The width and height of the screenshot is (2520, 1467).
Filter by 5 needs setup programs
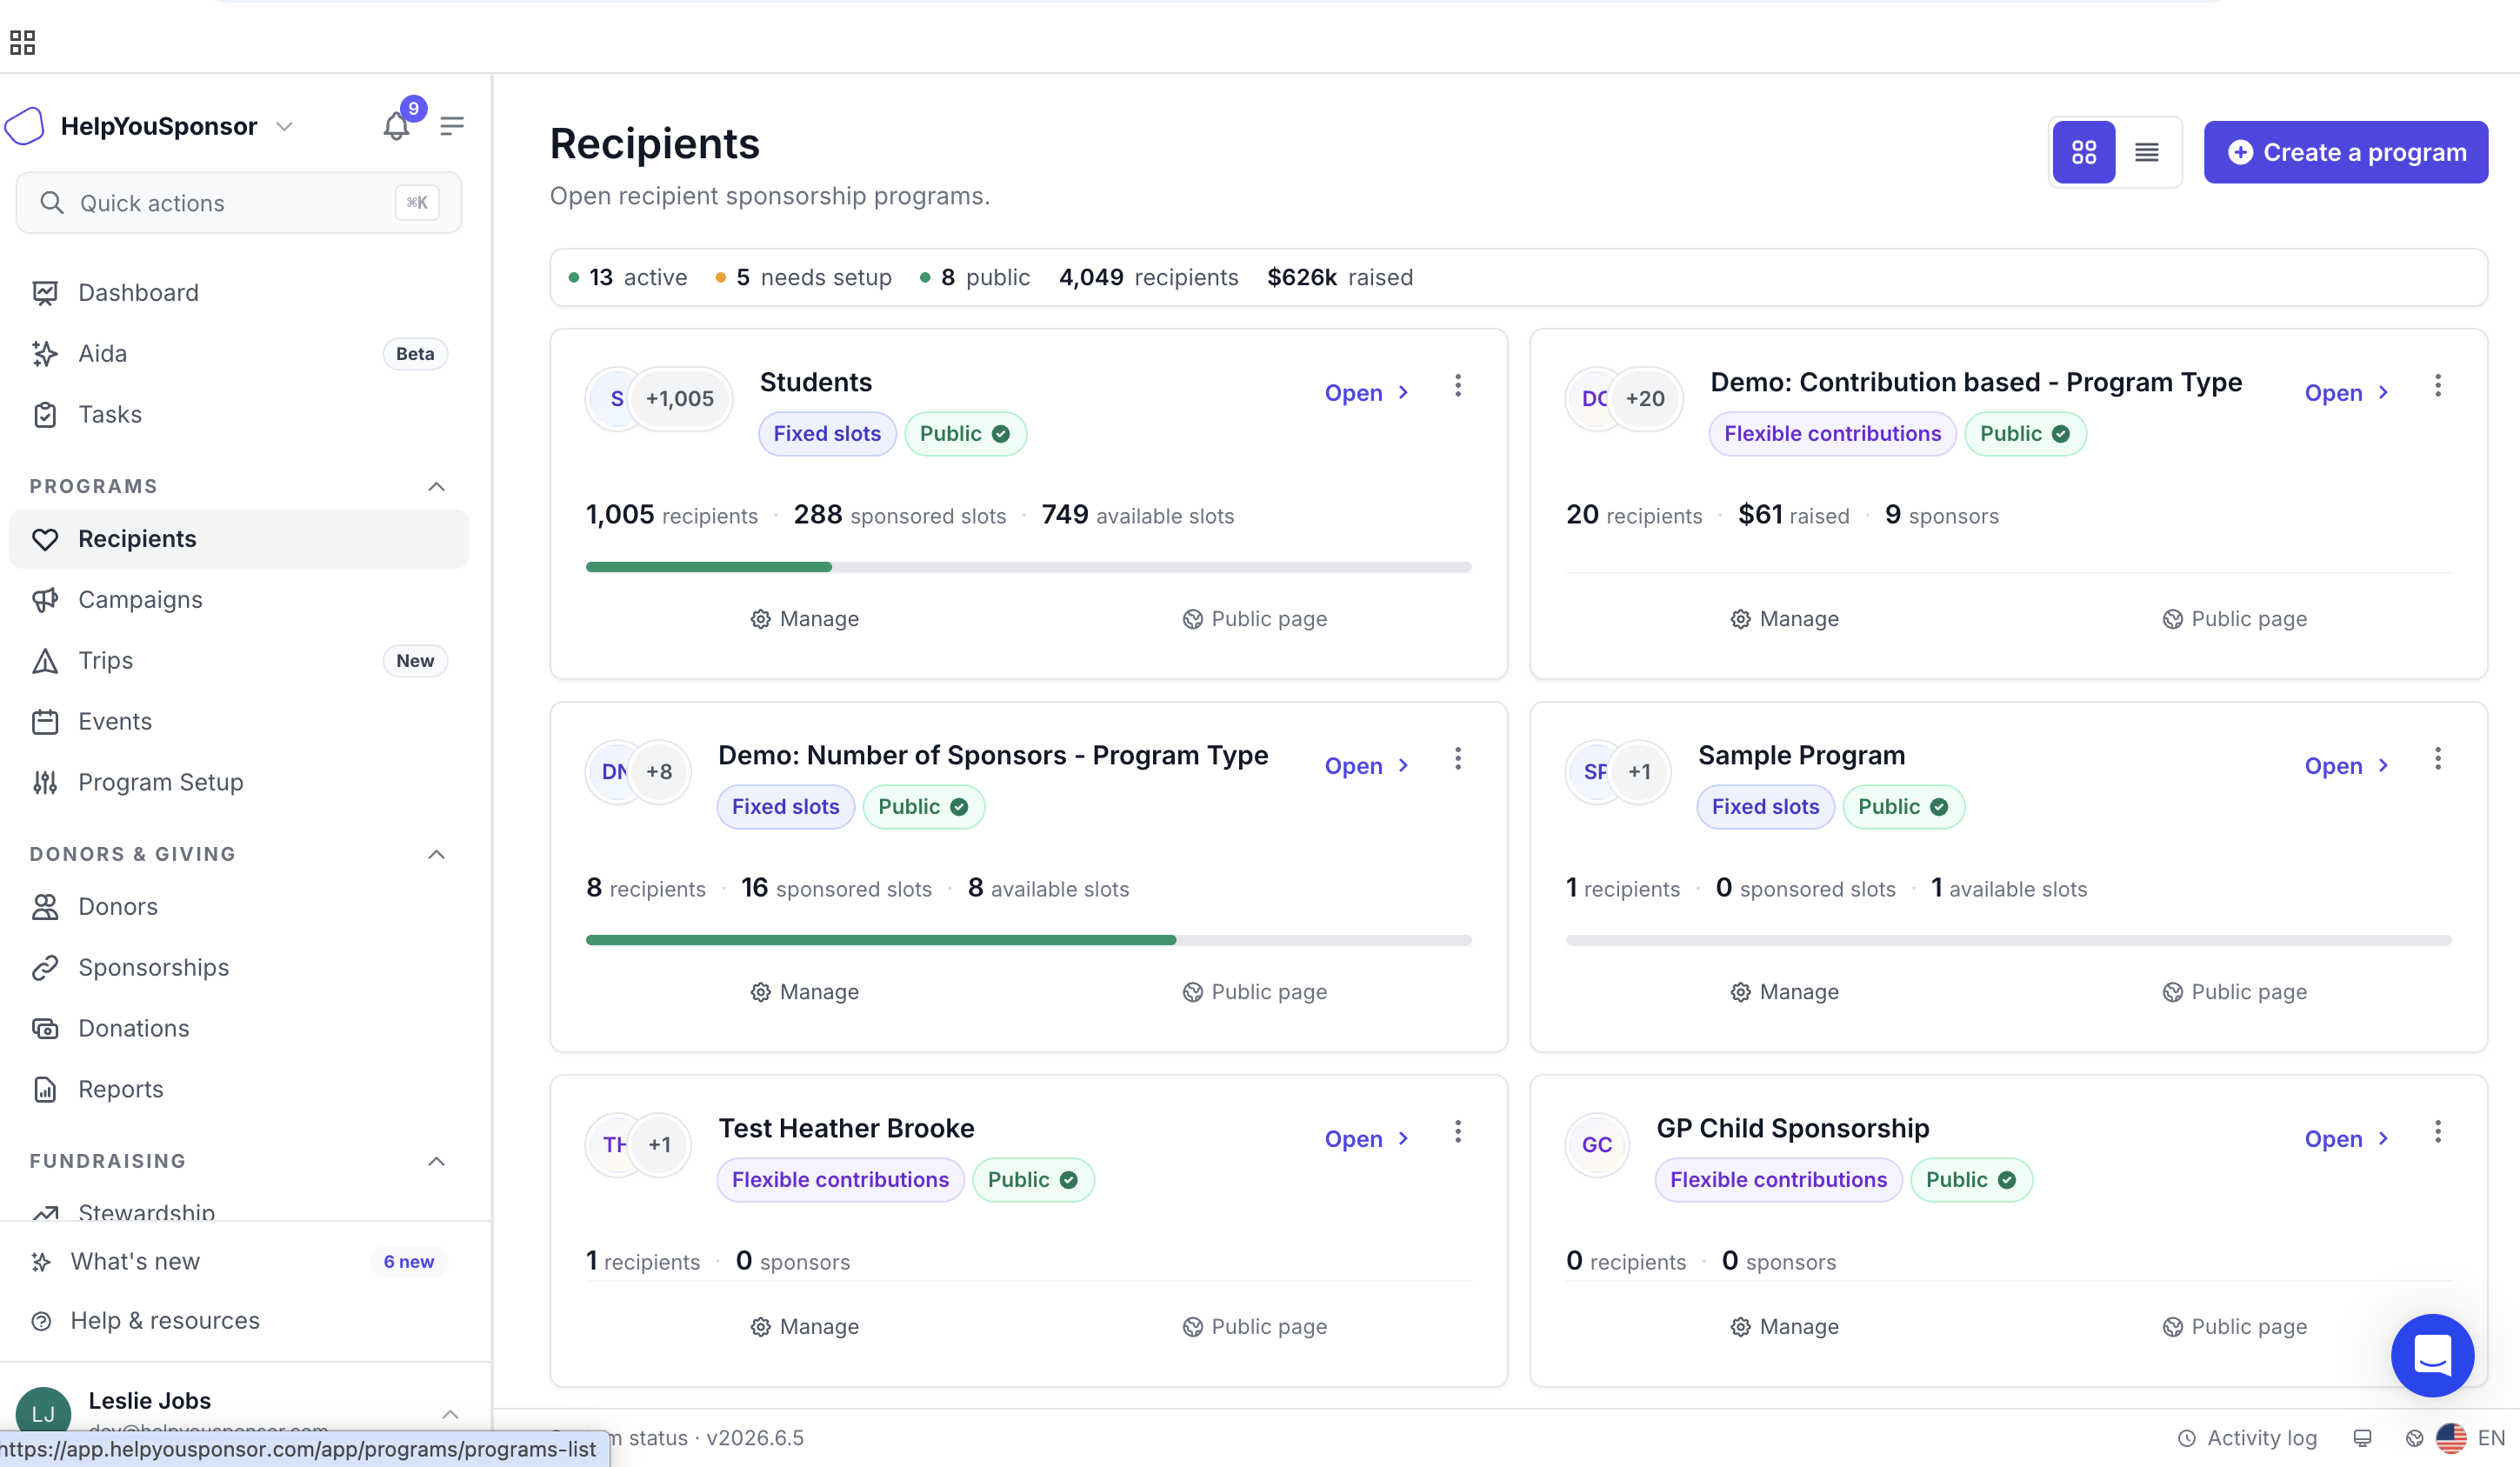(804, 277)
